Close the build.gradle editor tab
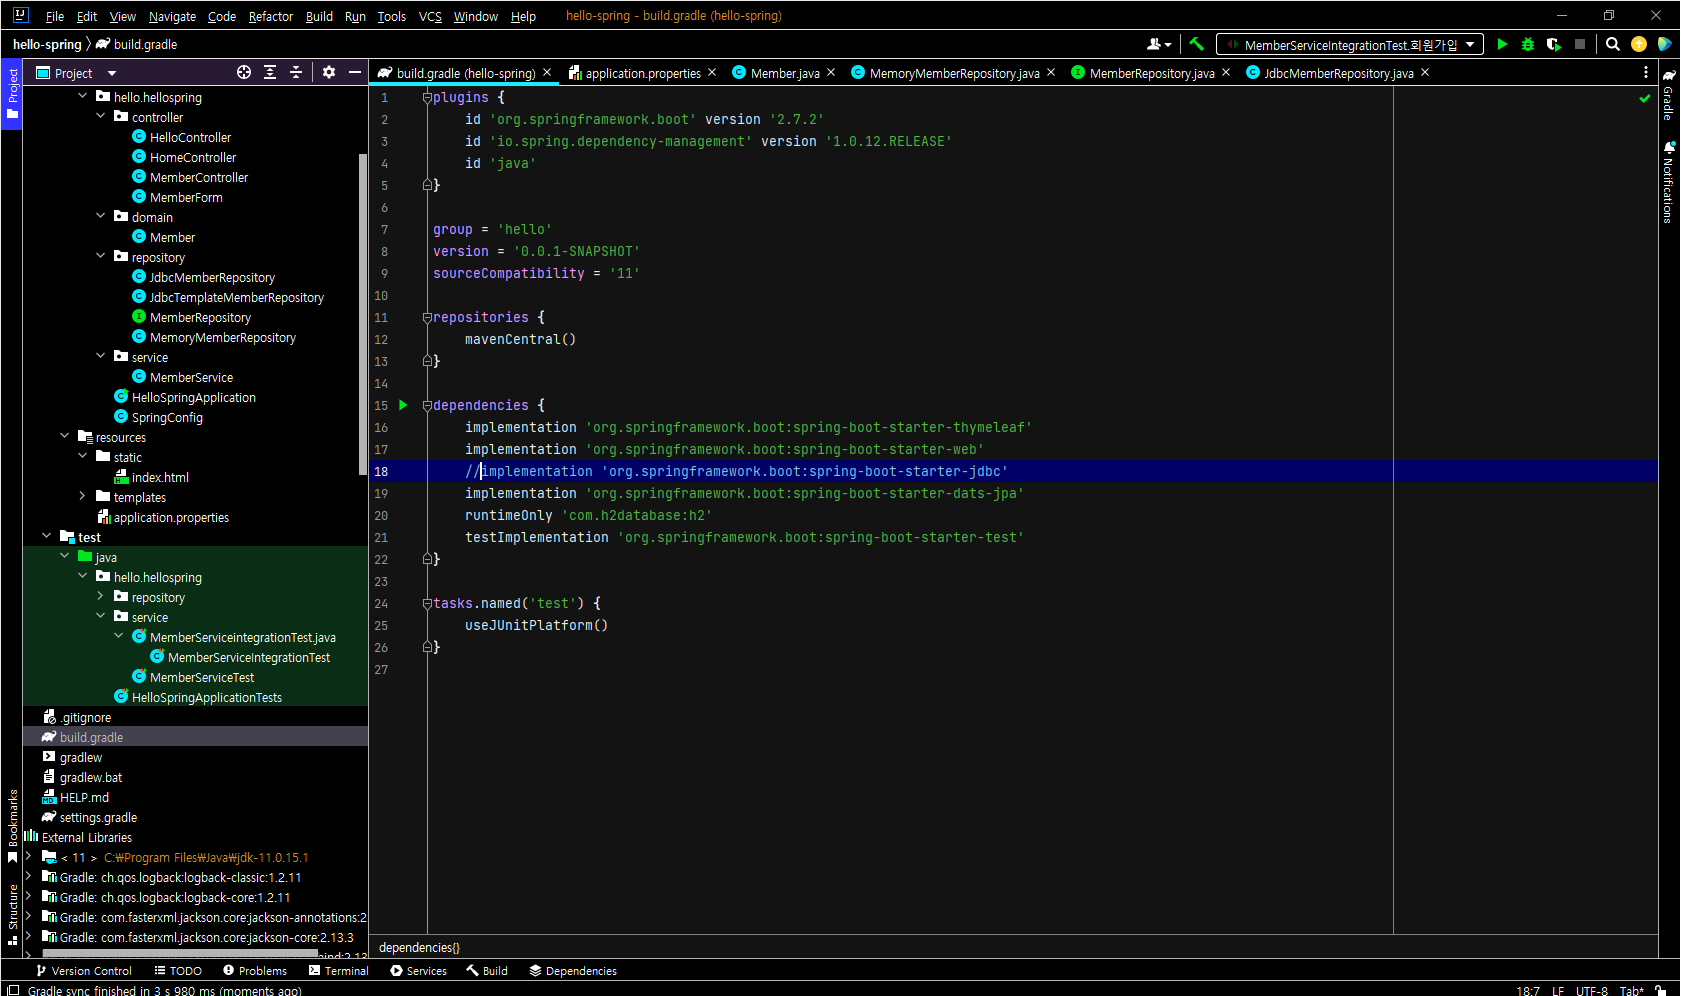This screenshot has width=1696, height=996. (547, 72)
